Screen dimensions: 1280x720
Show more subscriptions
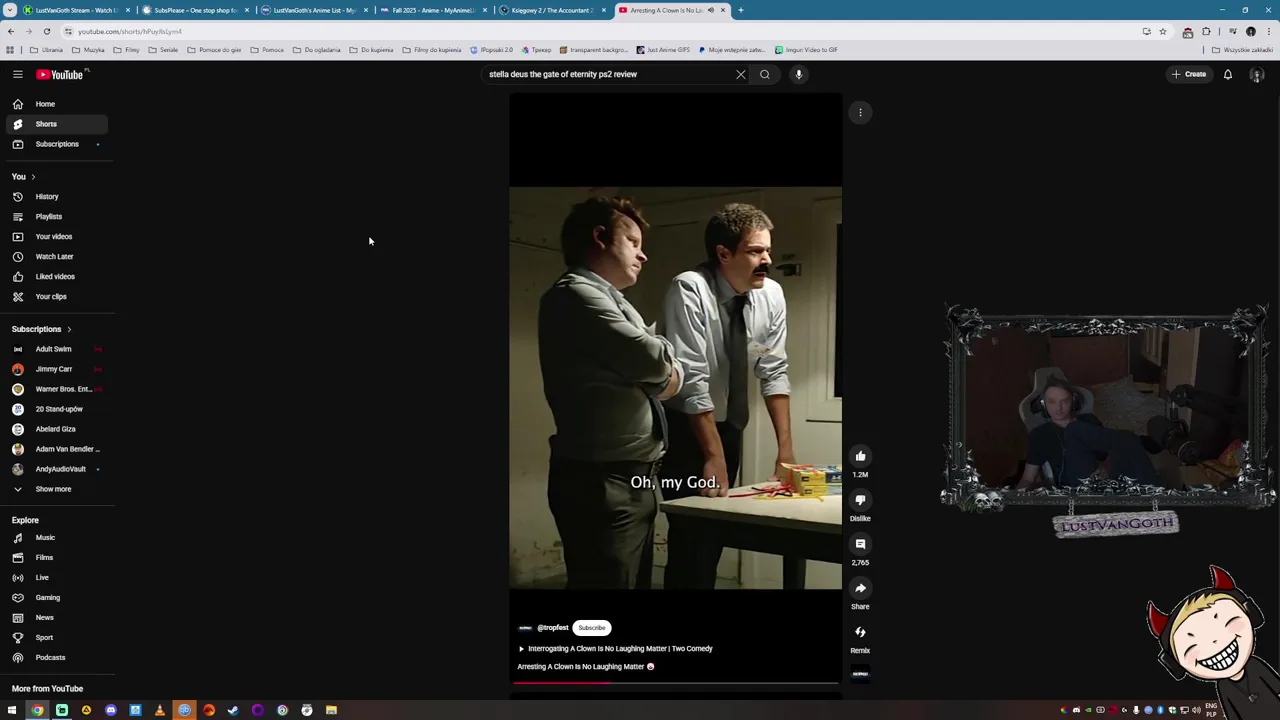[x=56, y=489]
